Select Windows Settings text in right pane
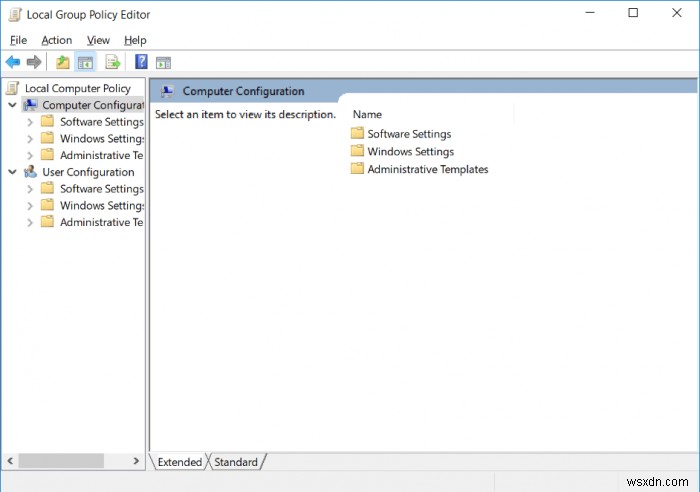This screenshot has width=700, height=492. coord(411,151)
